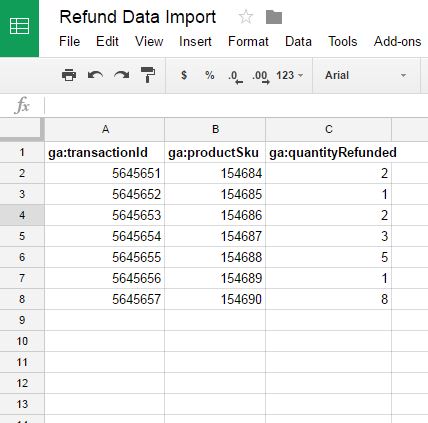Viewport: 428px width, 423px height.
Task: Select row 1 header
Action: pos(22,152)
